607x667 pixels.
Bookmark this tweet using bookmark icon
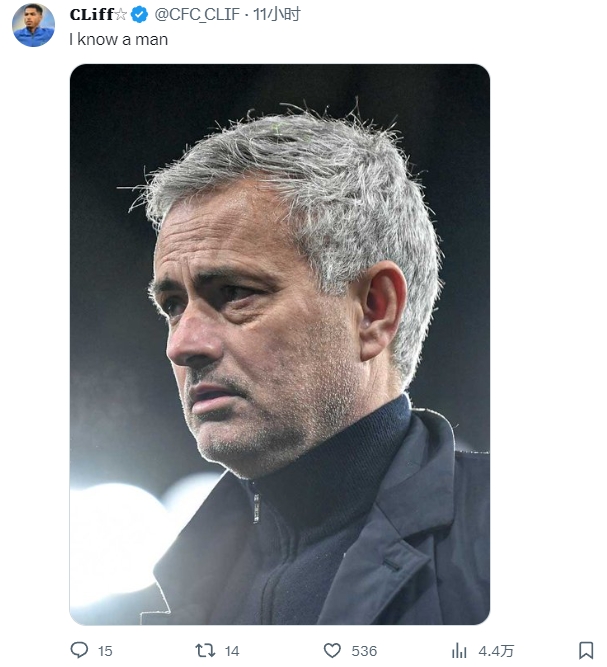[x=586, y=650]
